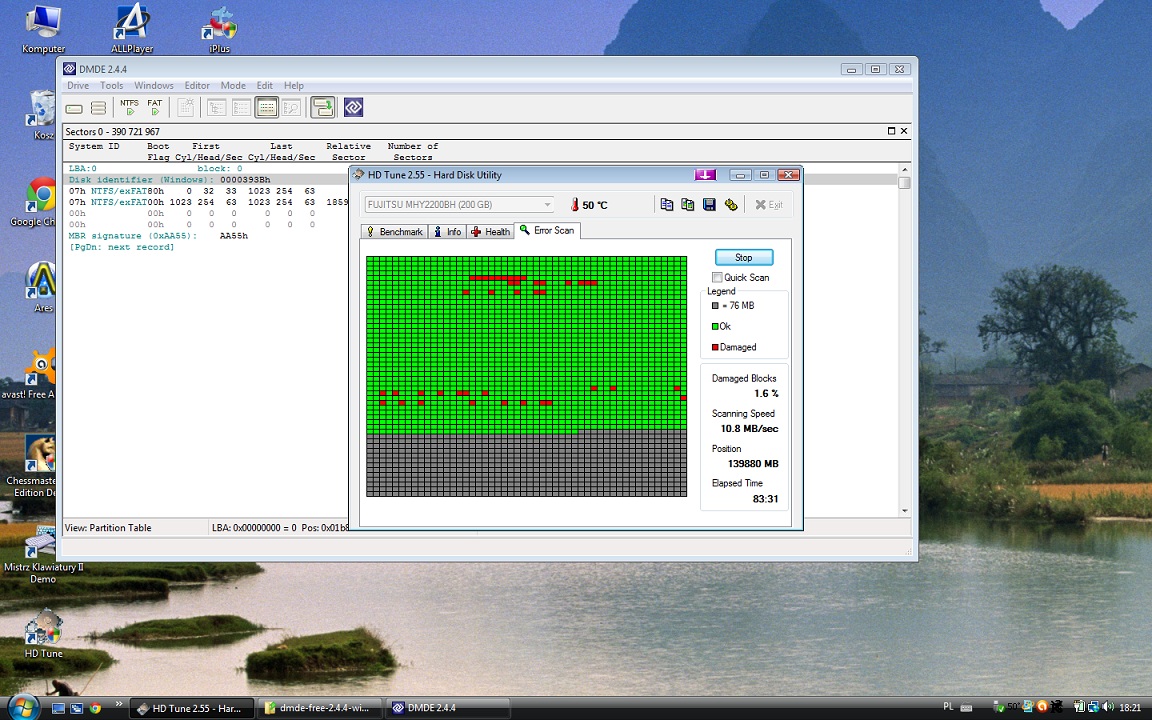Click the purple download arrow in HD Tune title bar
This screenshot has height=720, width=1152.
tap(705, 175)
